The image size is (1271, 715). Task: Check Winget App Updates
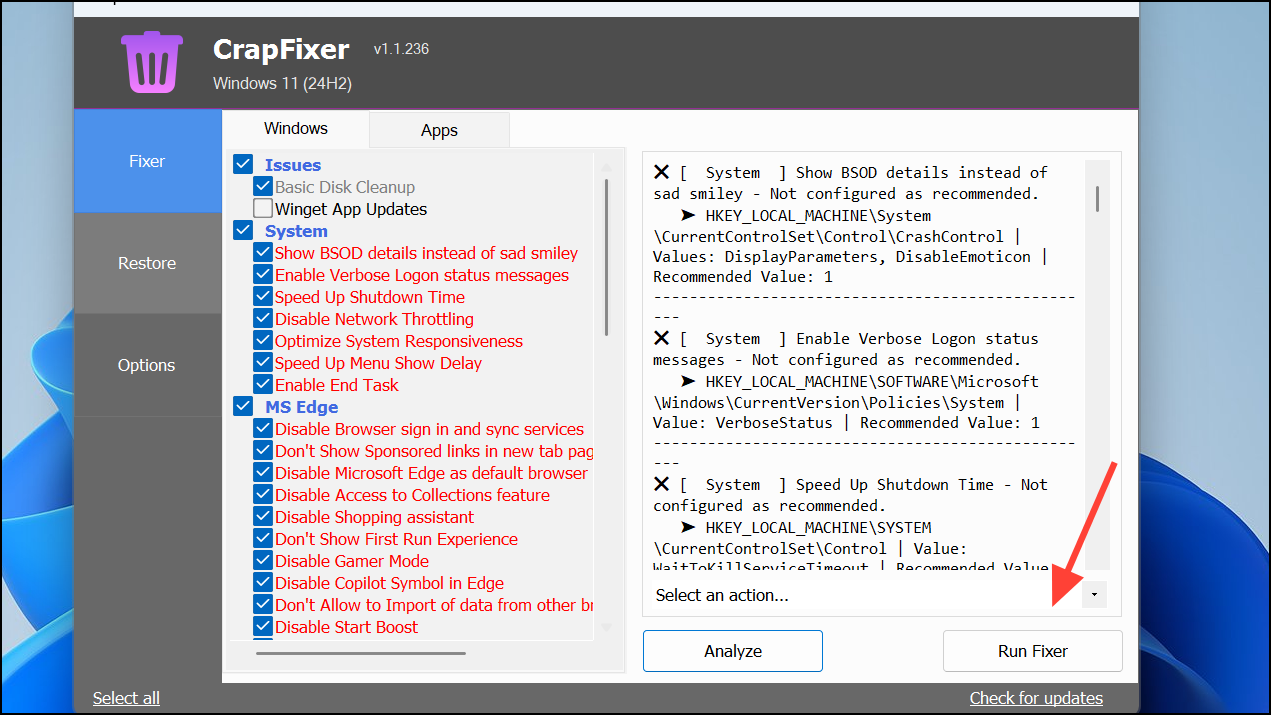point(263,209)
